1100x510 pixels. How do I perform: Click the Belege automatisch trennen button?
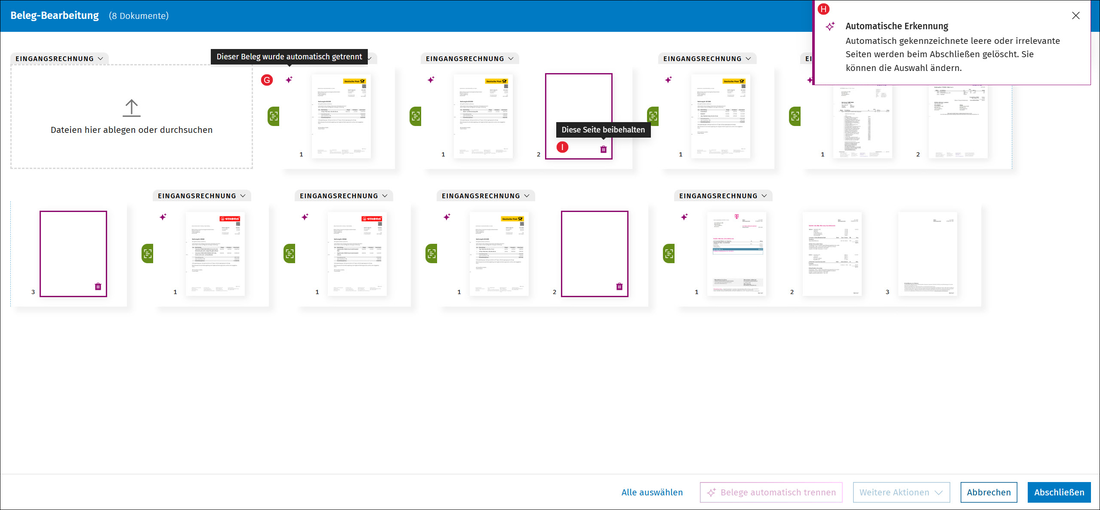[771, 492]
